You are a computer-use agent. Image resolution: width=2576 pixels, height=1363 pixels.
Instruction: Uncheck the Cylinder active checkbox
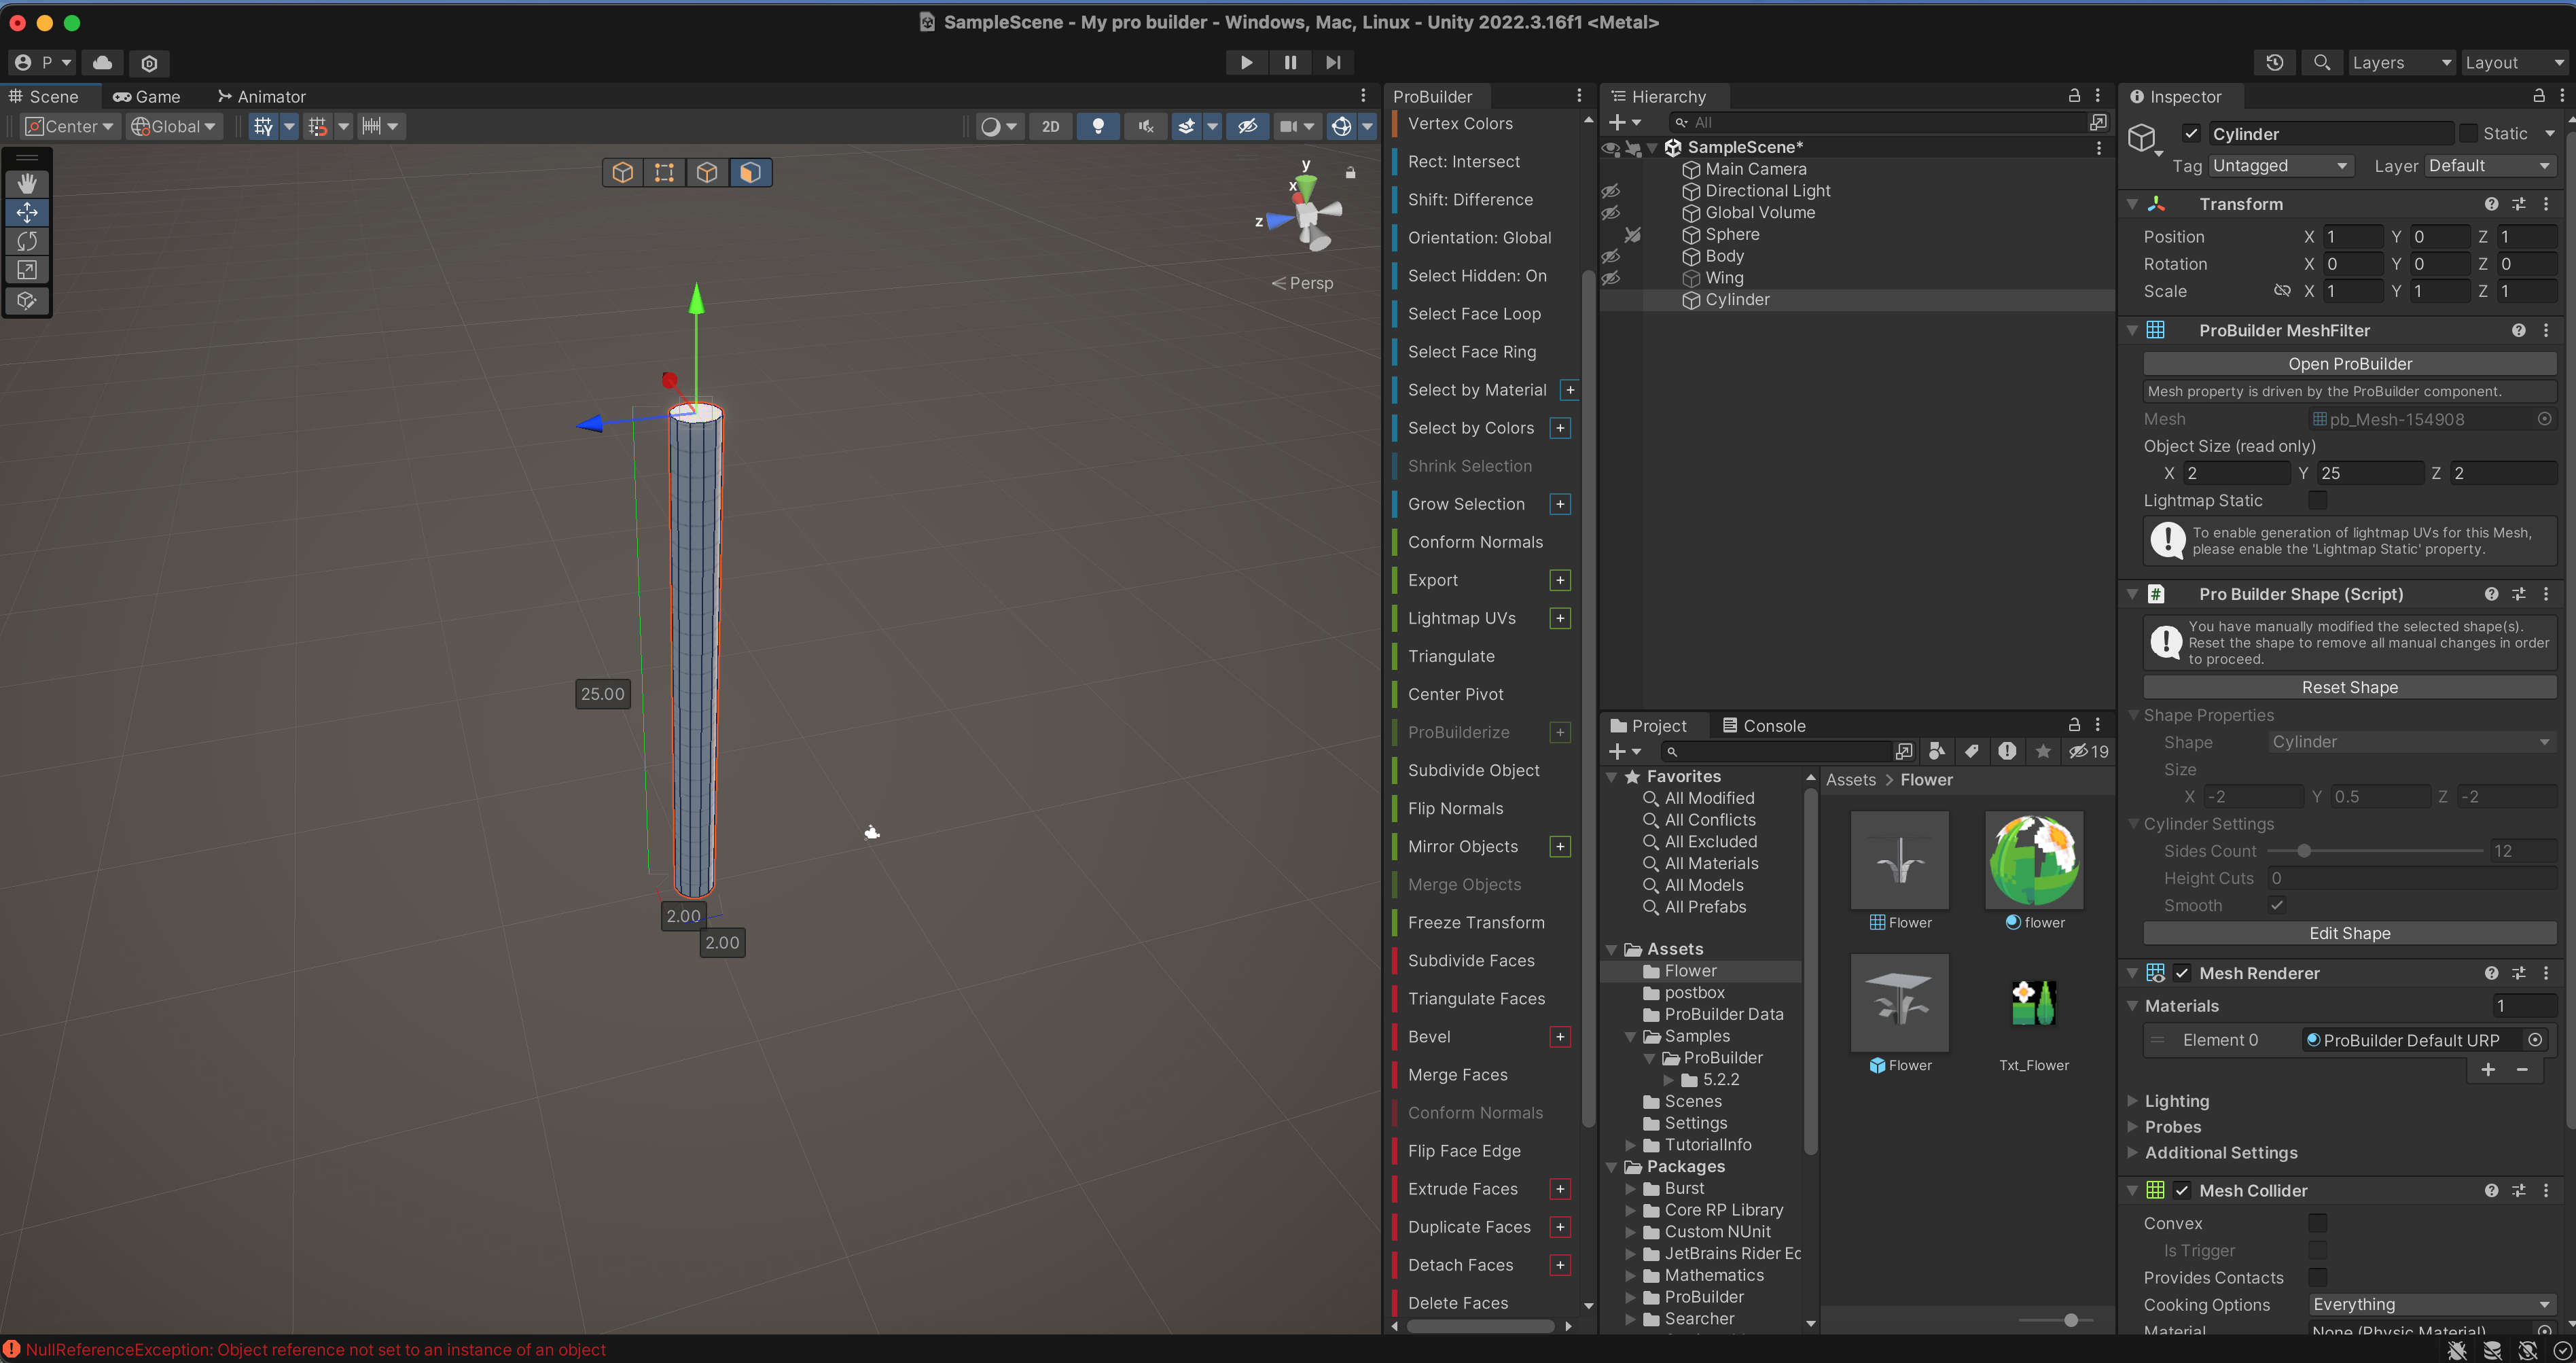point(2191,133)
